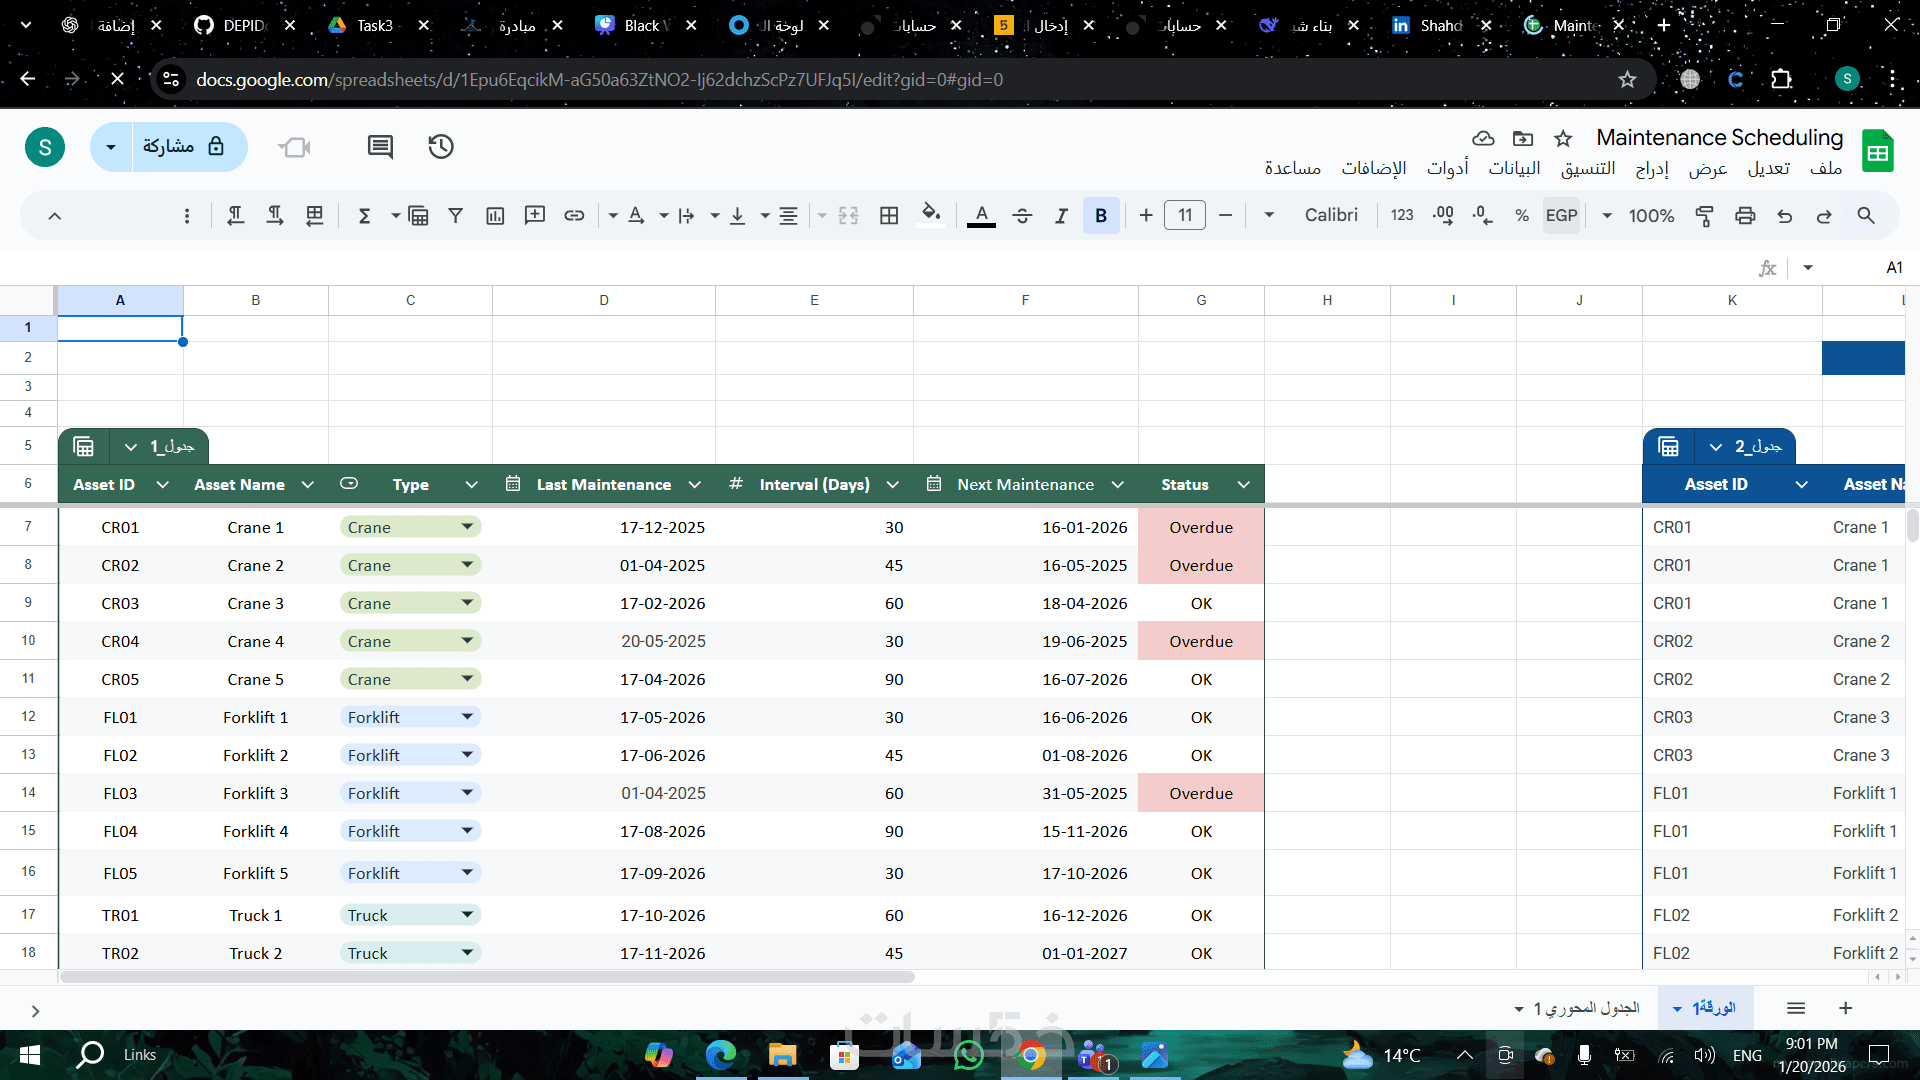1920x1080 pixels.
Task: Open the version history clock icon
Action: click(x=441, y=147)
